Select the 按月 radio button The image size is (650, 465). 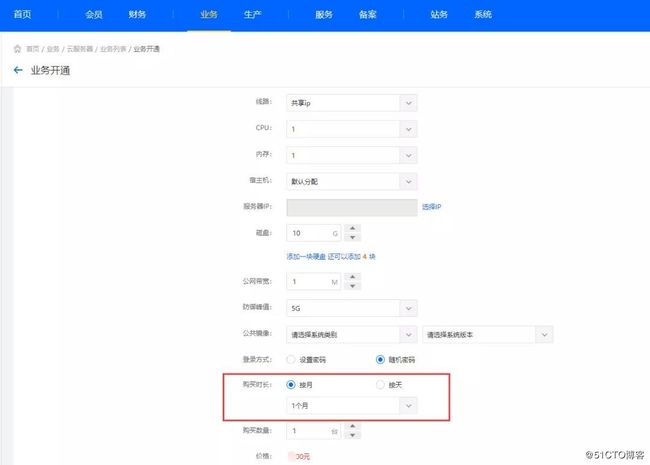click(291, 385)
